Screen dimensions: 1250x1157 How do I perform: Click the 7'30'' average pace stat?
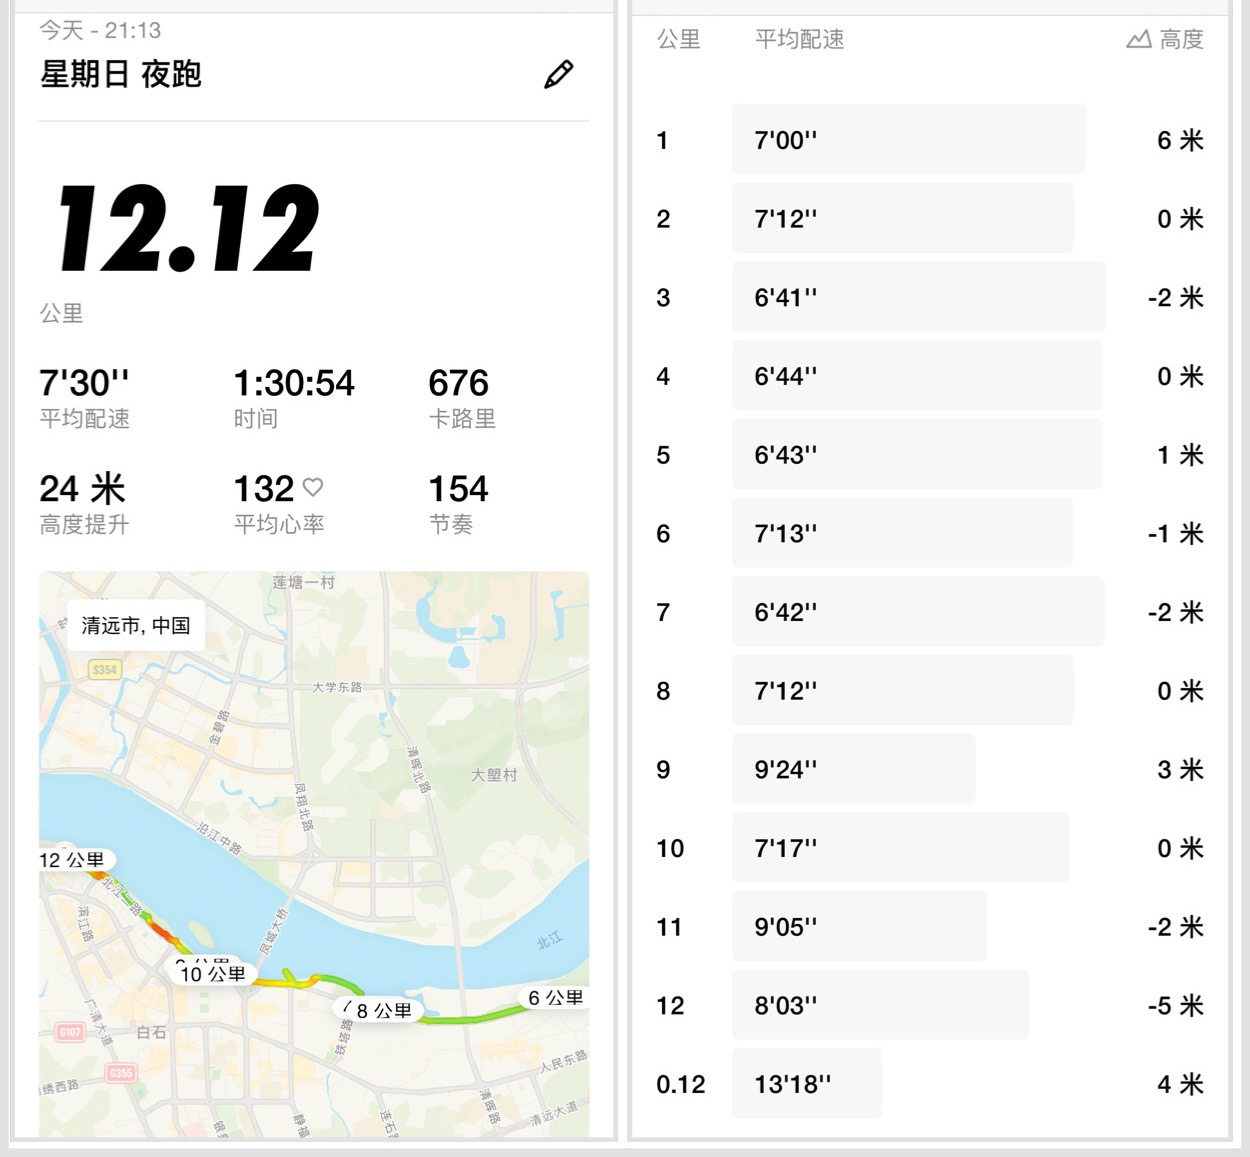point(84,383)
